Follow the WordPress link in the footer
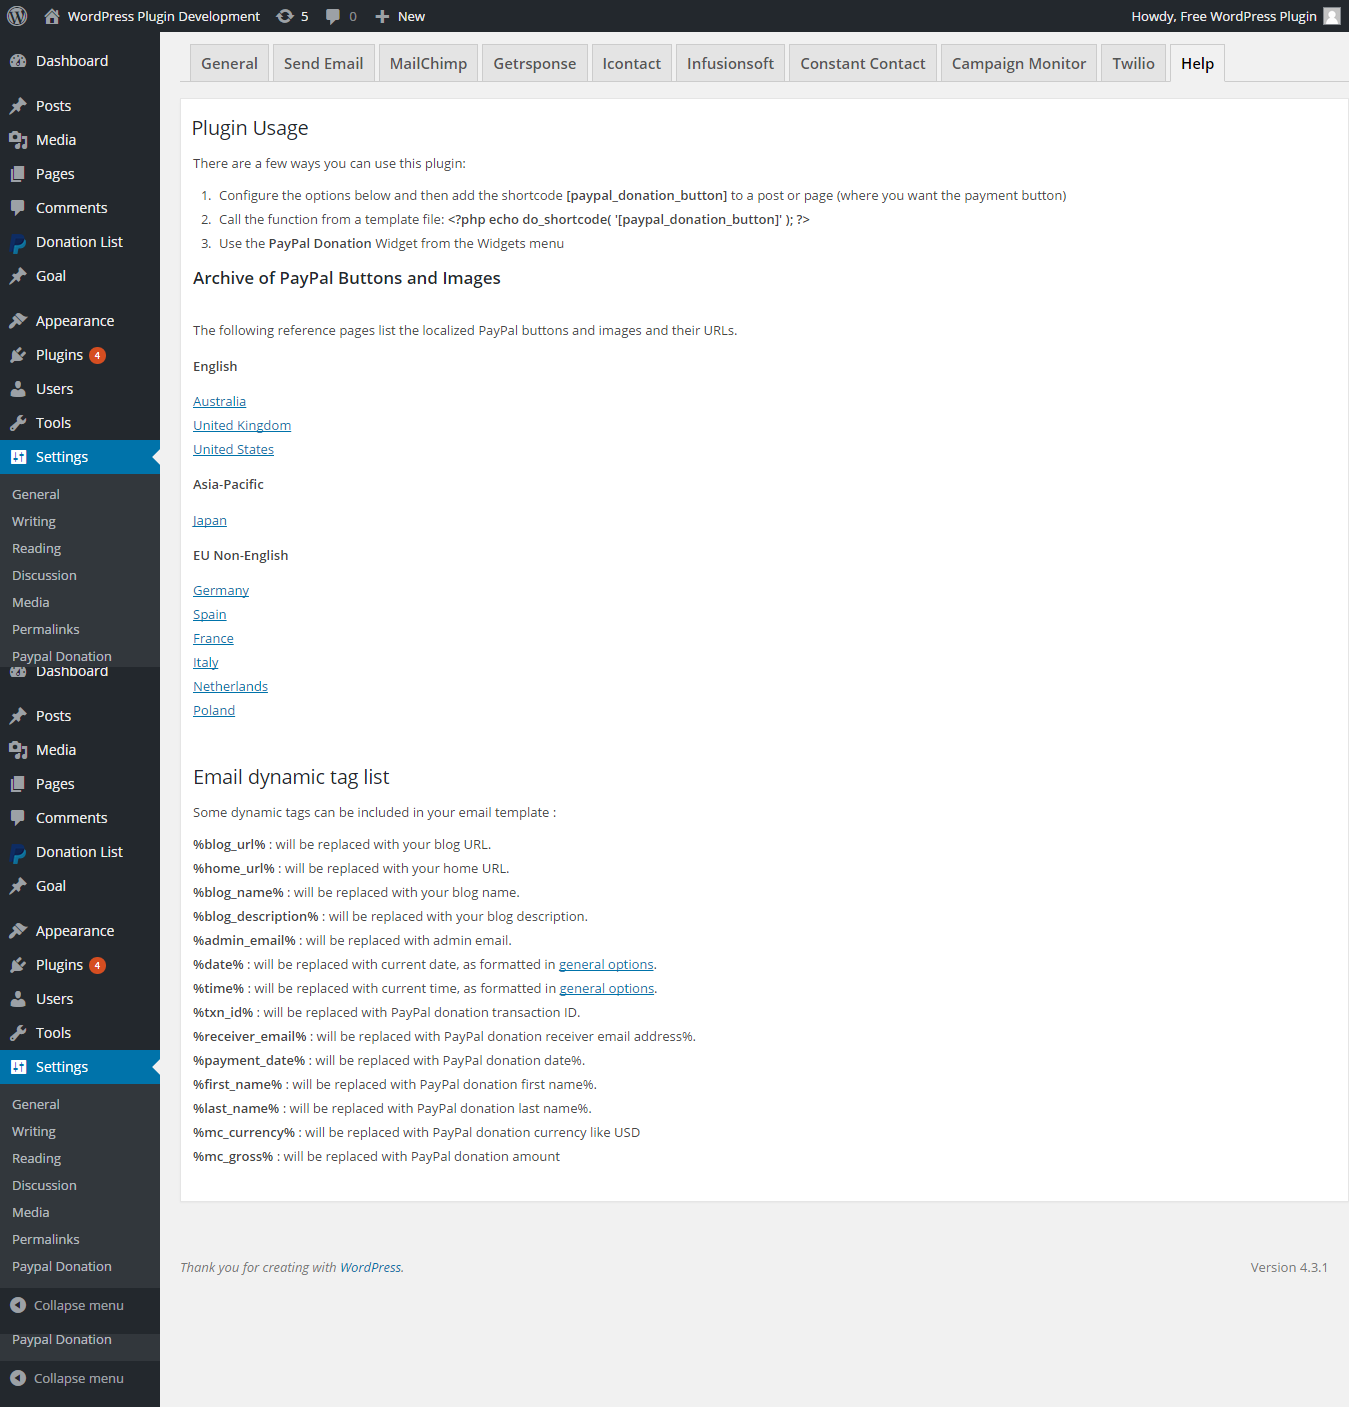1349x1407 pixels. 371,1267
